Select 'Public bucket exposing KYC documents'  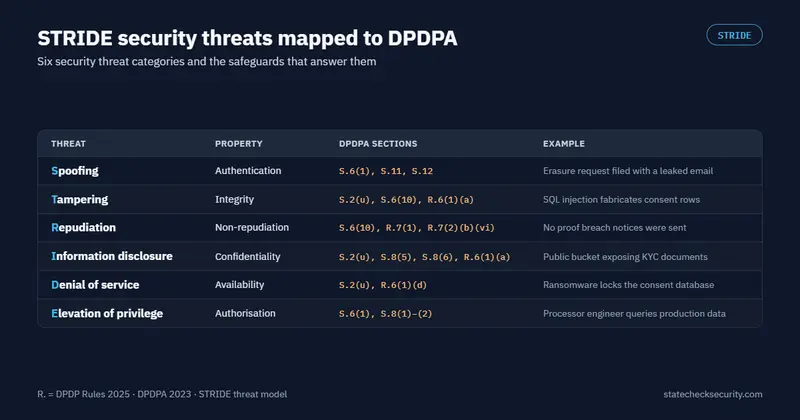(x=626, y=257)
